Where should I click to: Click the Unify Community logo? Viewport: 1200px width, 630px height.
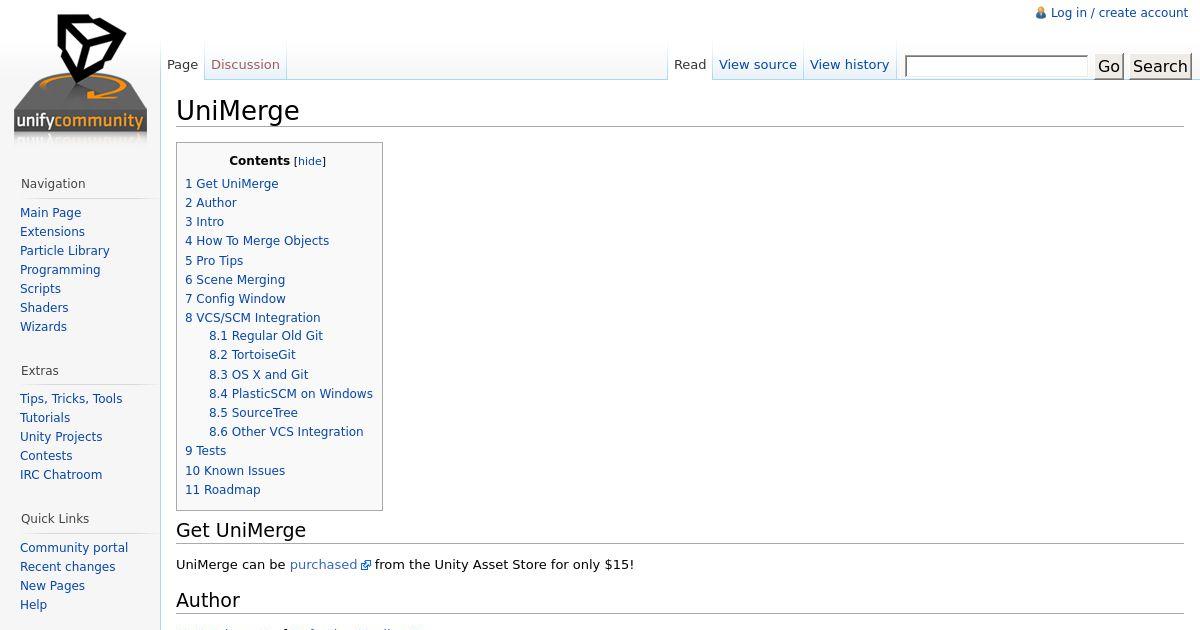pyautogui.click(x=80, y=78)
